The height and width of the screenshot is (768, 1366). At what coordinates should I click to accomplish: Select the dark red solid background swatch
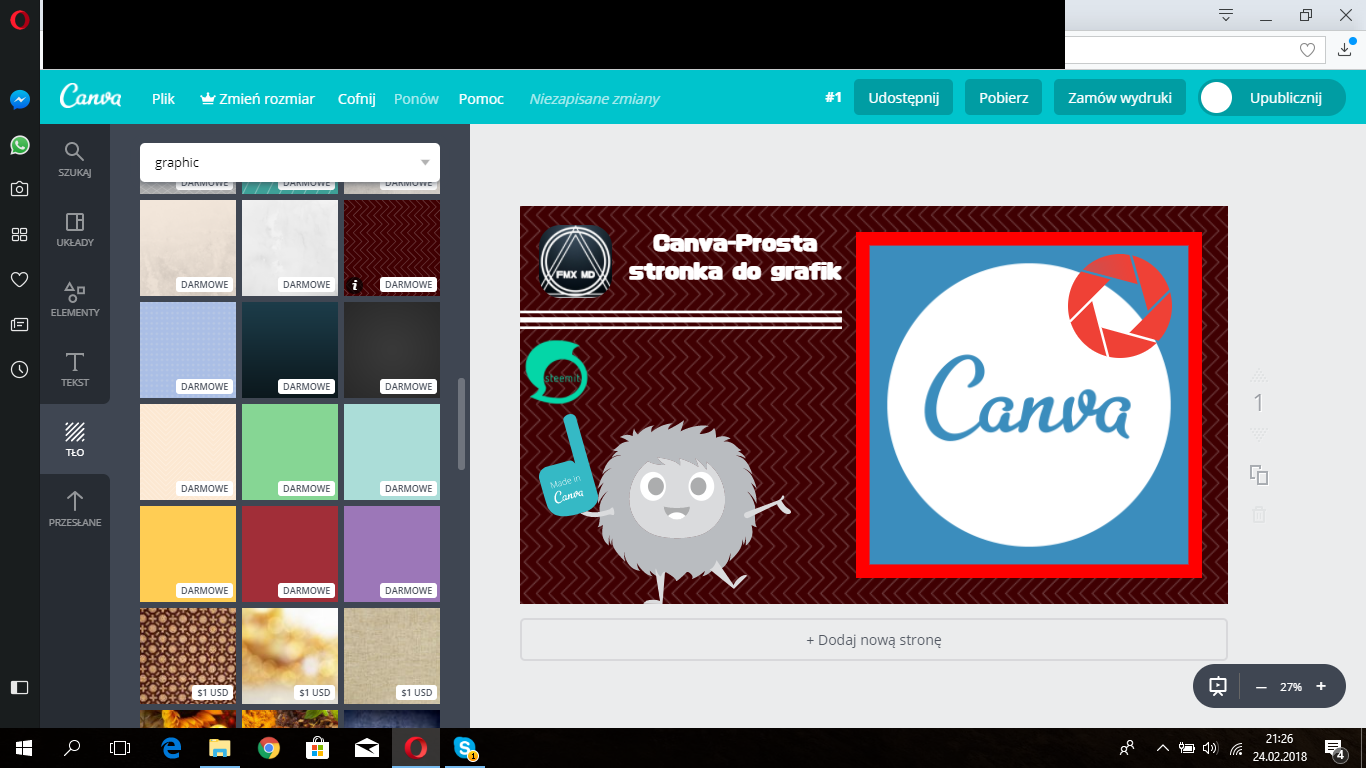pyautogui.click(x=290, y=554)
